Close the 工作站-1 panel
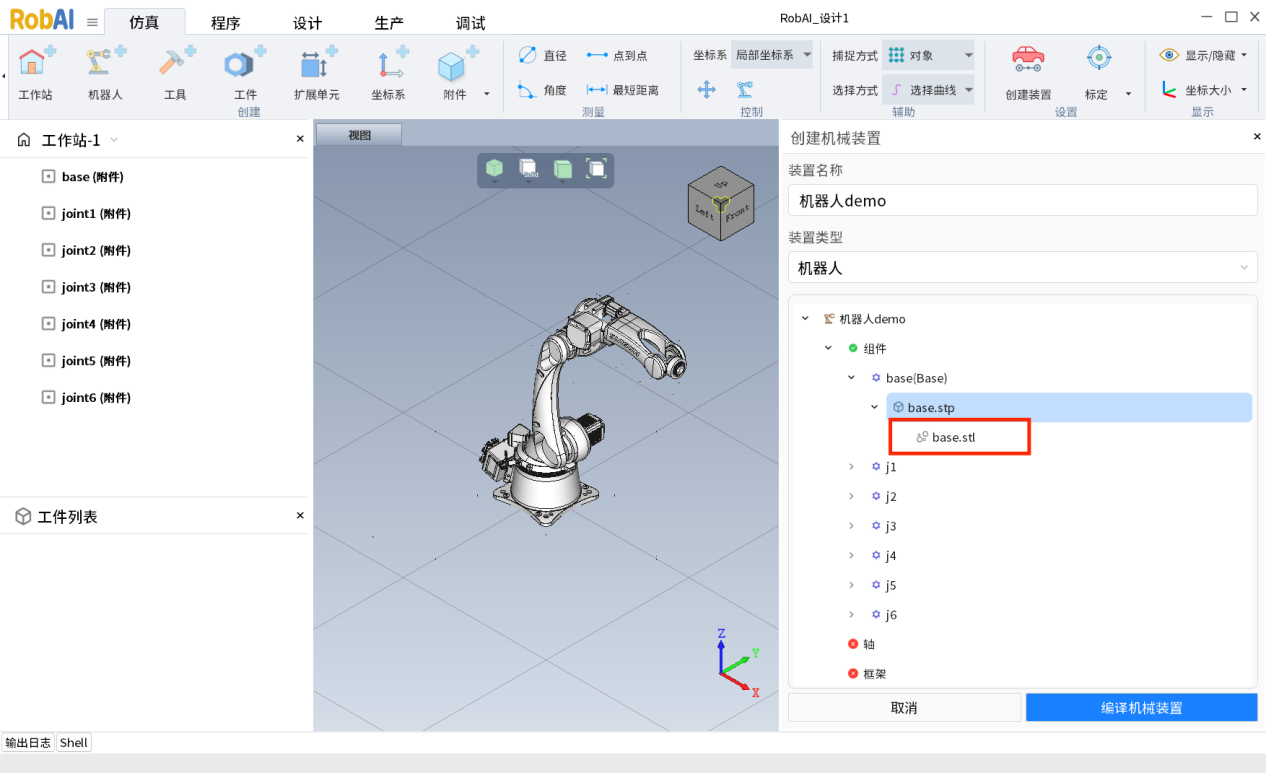Screen dimensions: 1266x773 tap(300, 139)
